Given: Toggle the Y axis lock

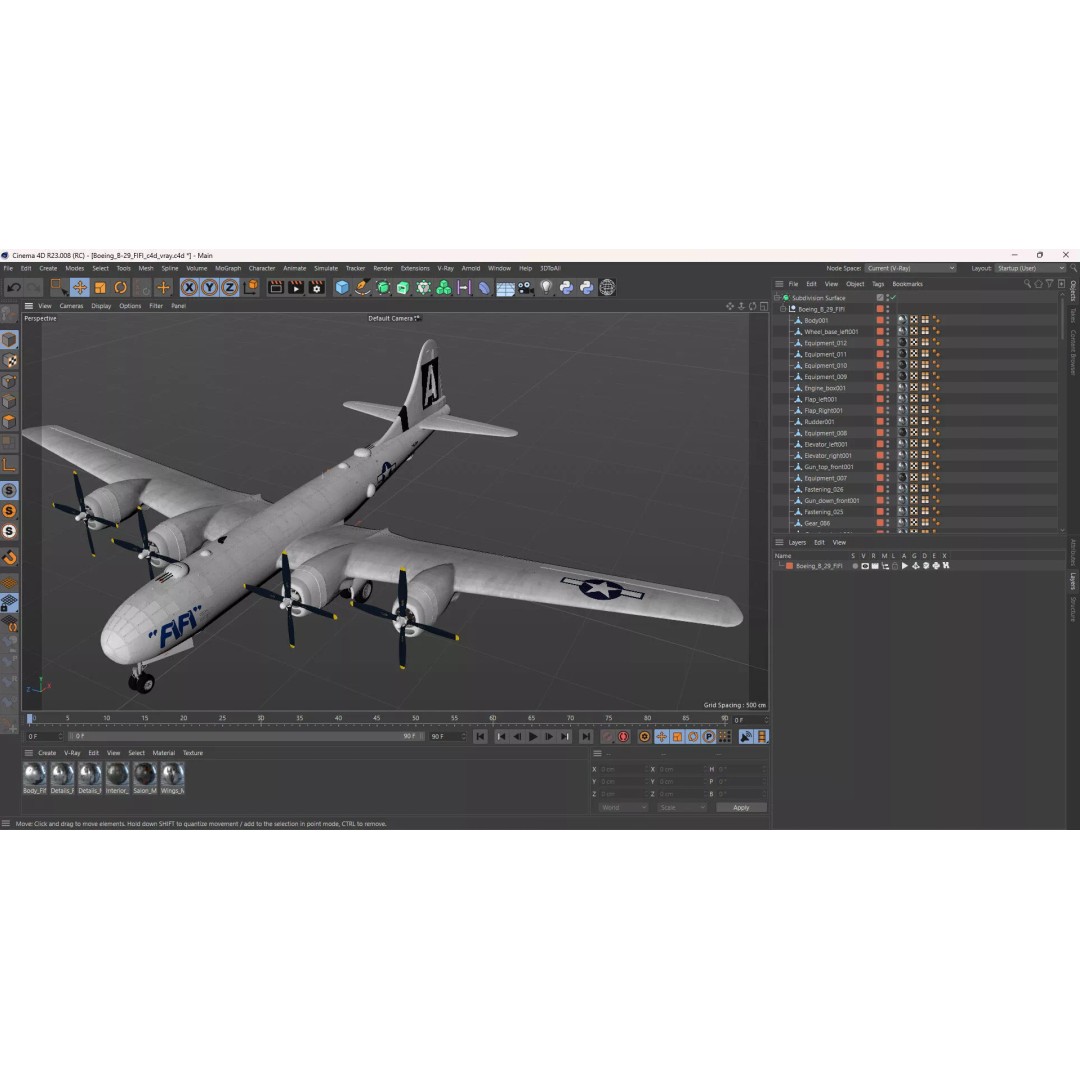Looking at the screenshot, I should coord(209,287).
